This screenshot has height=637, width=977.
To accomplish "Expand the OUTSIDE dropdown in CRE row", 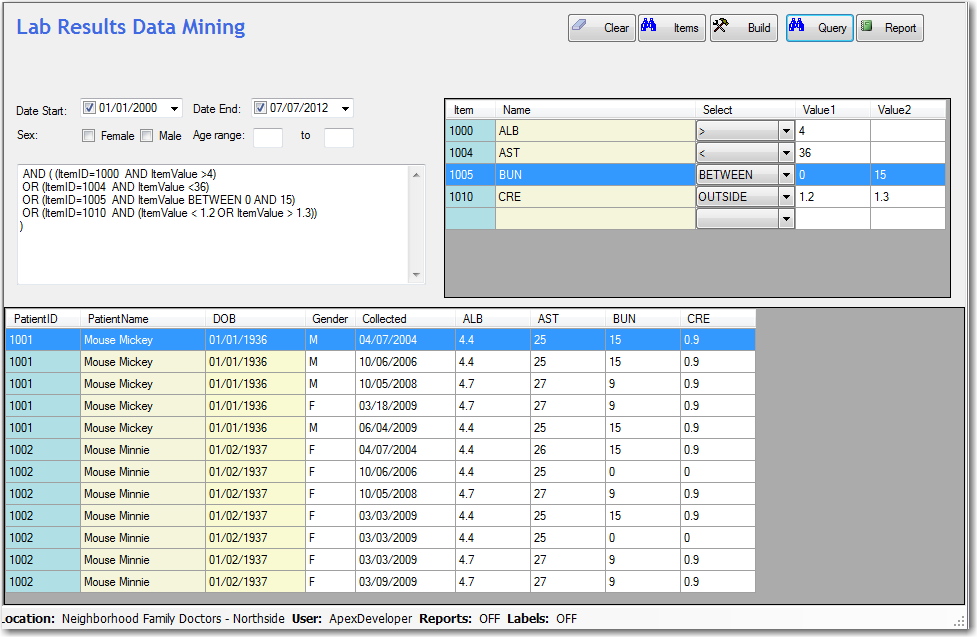I will click(x=786, y=197).
